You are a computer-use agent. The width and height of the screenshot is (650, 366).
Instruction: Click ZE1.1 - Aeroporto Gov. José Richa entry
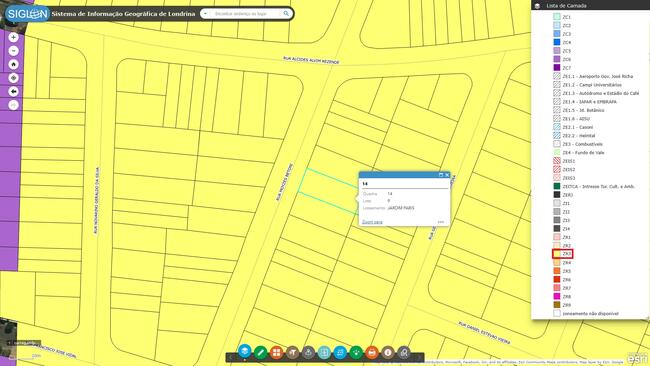coord(597,76)
